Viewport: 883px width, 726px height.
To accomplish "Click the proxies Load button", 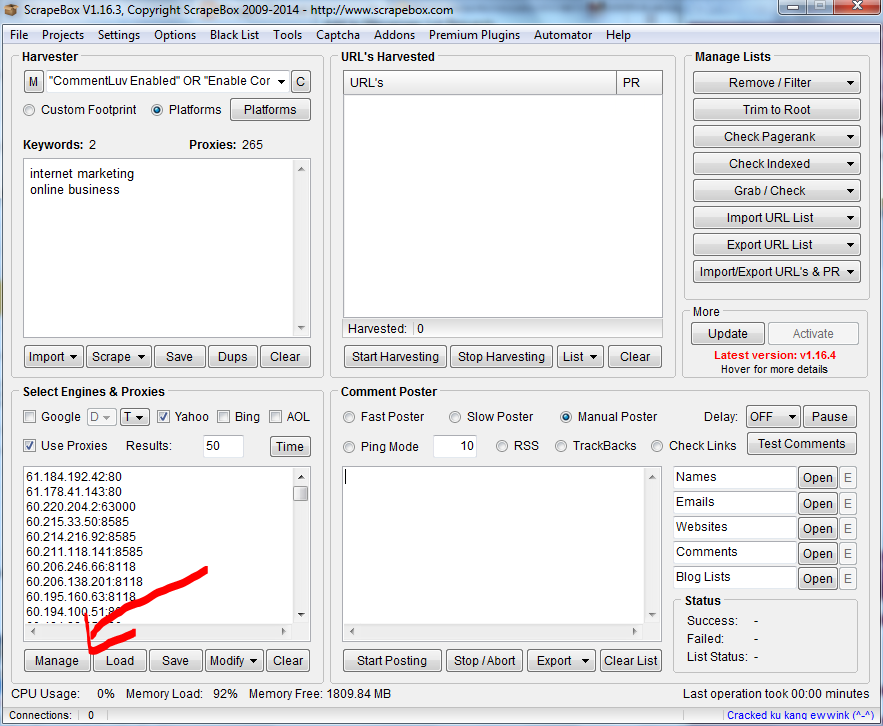I will click(x=120, y=661).
